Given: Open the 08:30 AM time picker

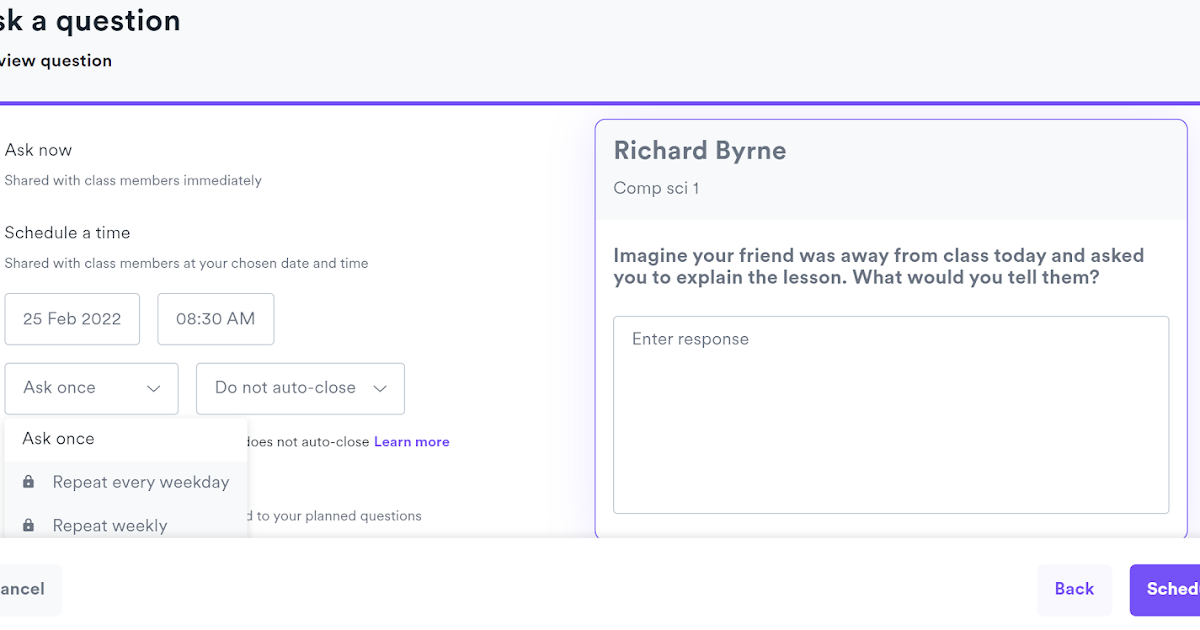Looking at the screenshot, I should (215, 319).
